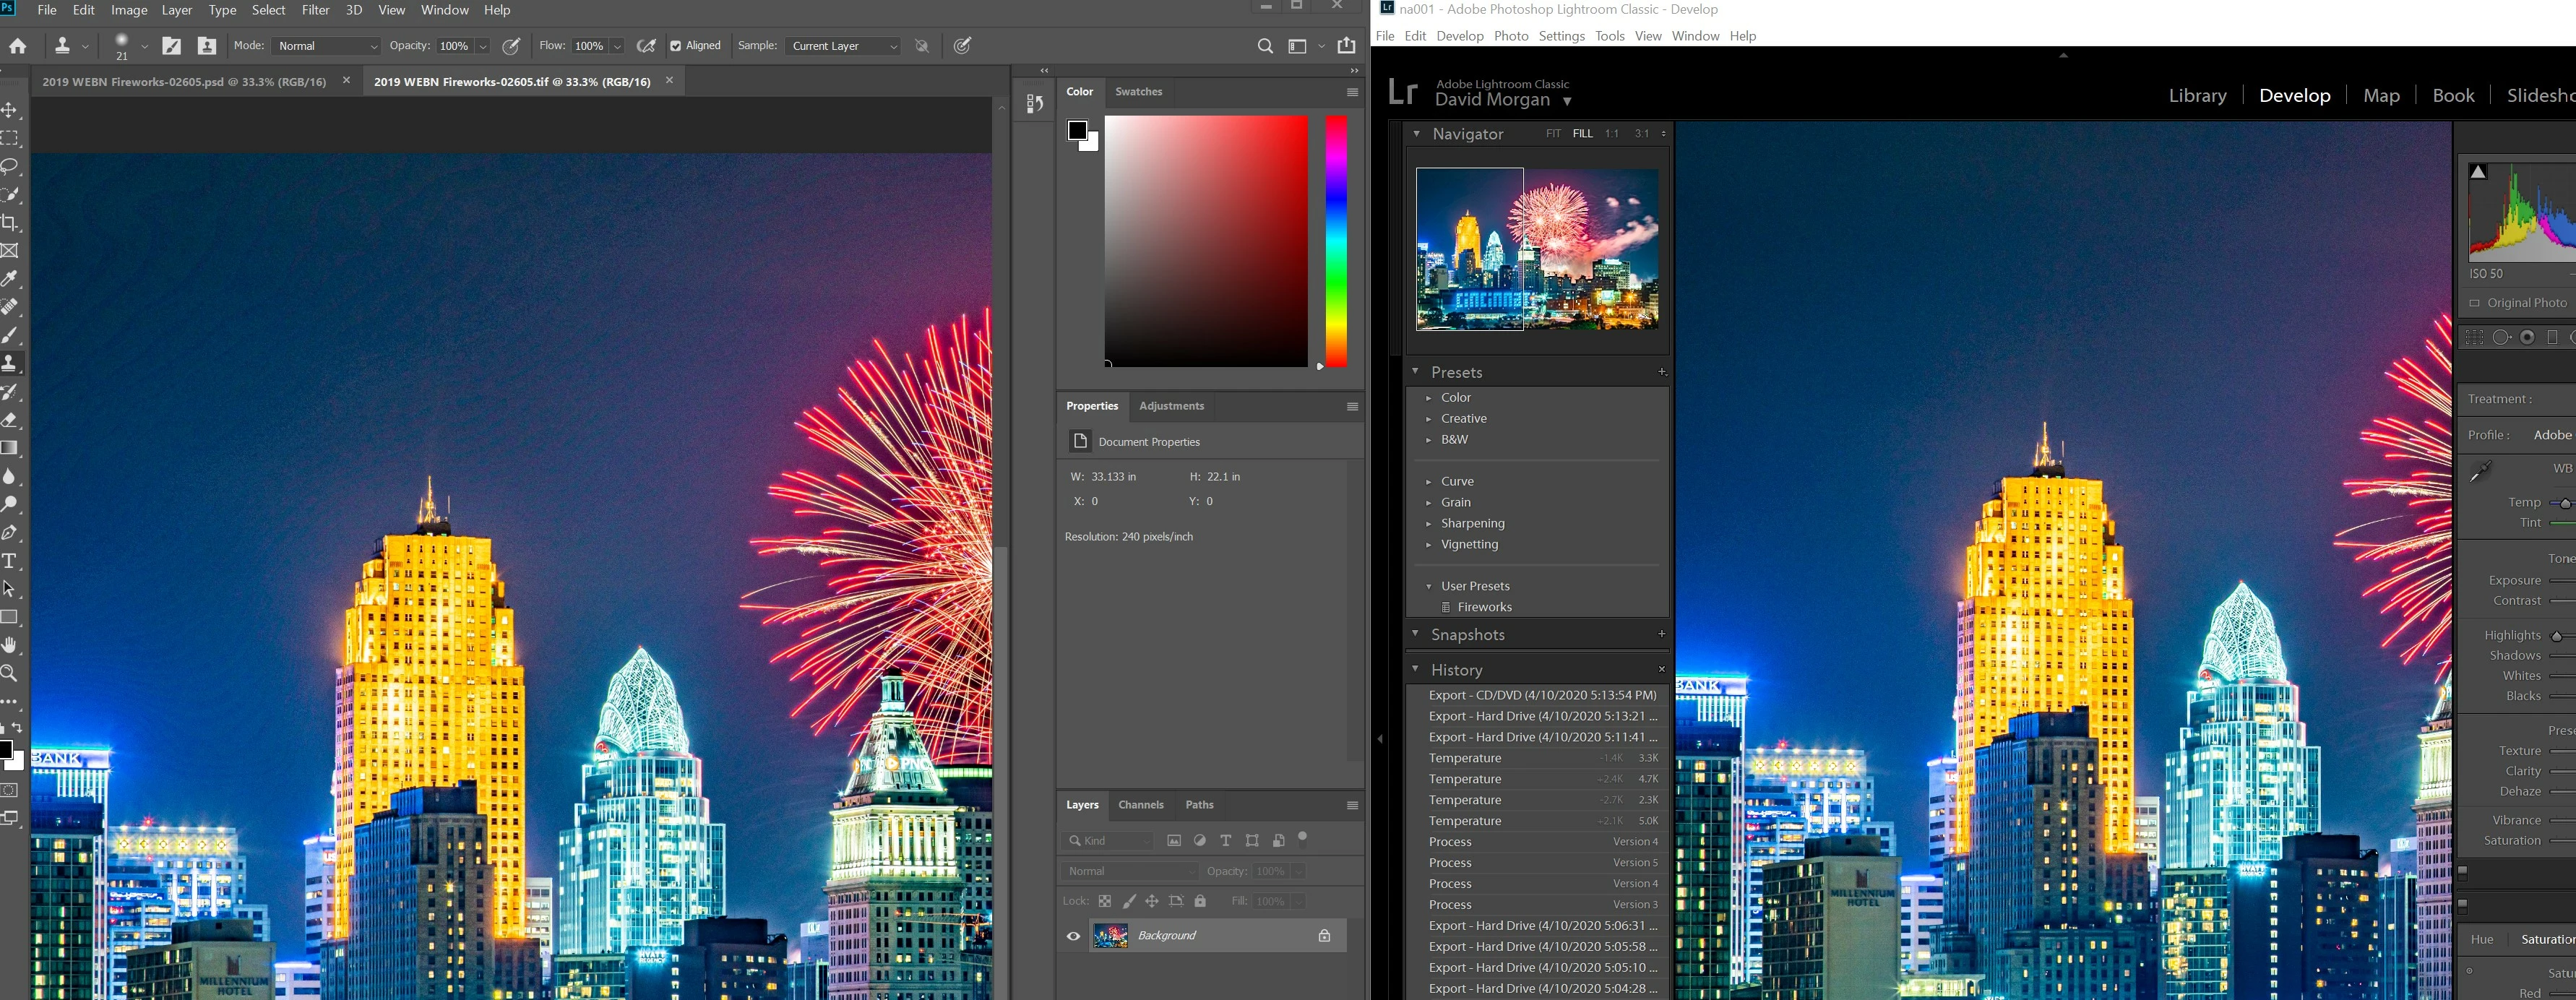The height and width of the screenshot is (1000, 2576).
Task: Switch to Lightroom Library module
Action: point(2197,96)
